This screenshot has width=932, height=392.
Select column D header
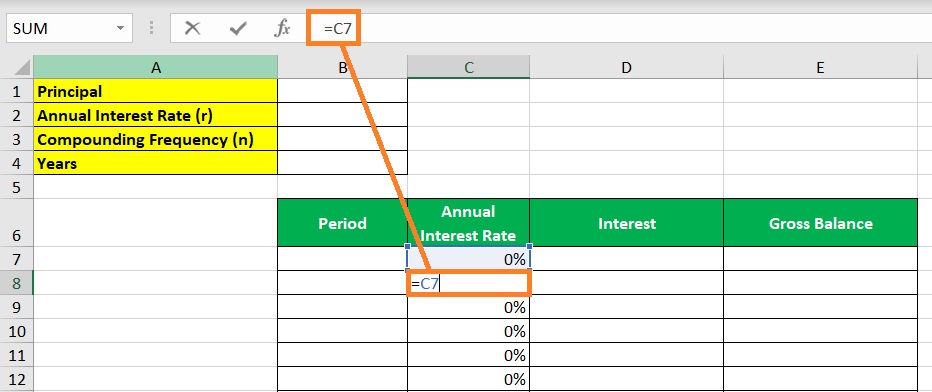coord(626,67)
